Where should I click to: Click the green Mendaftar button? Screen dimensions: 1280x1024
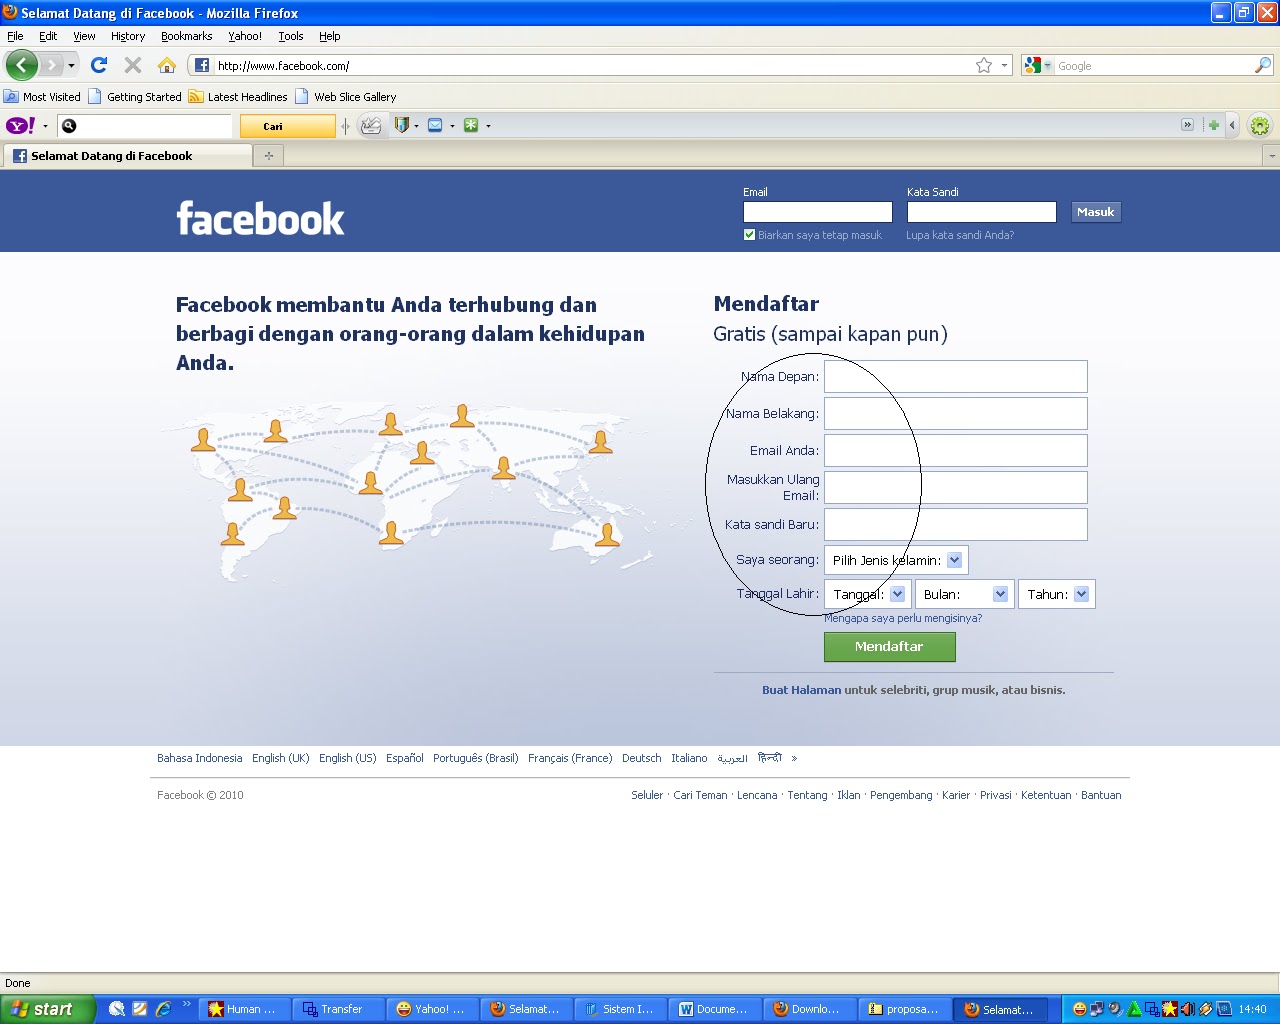(889, 647)
